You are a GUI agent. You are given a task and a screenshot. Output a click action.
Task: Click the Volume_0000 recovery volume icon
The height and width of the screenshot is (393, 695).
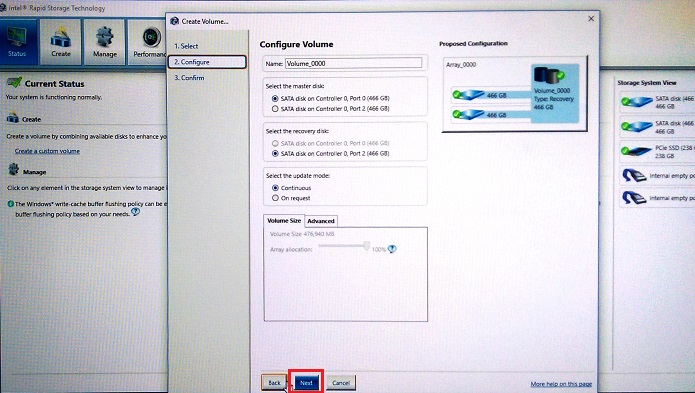548,75
